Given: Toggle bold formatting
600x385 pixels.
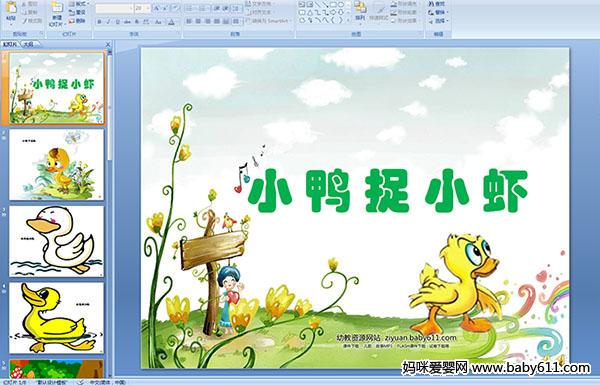Looking at the screenshot, I should click(100, 22).
